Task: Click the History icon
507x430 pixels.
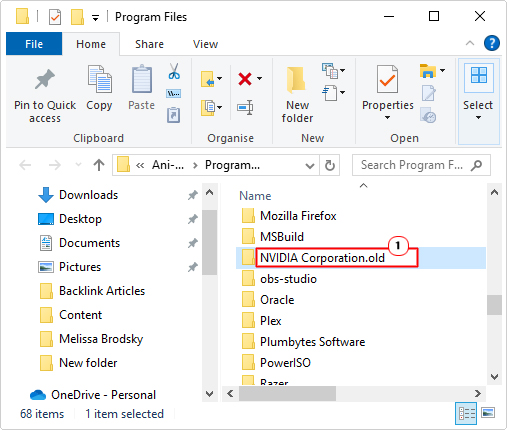Action: 428,115
